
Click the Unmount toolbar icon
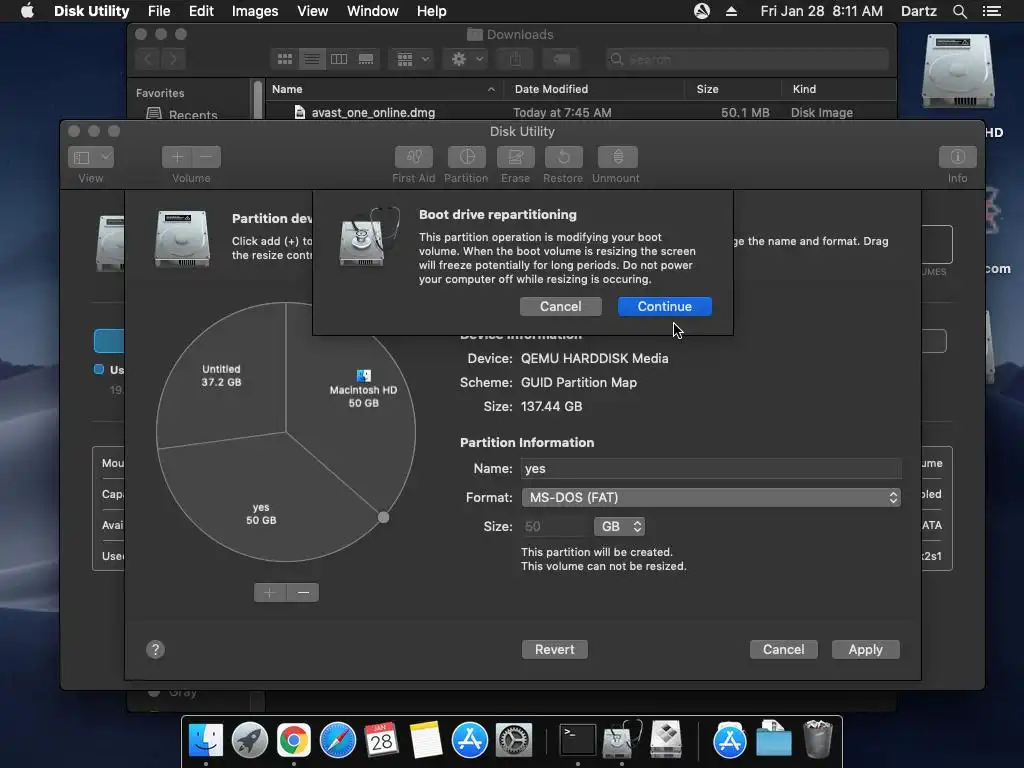point(617,157)
